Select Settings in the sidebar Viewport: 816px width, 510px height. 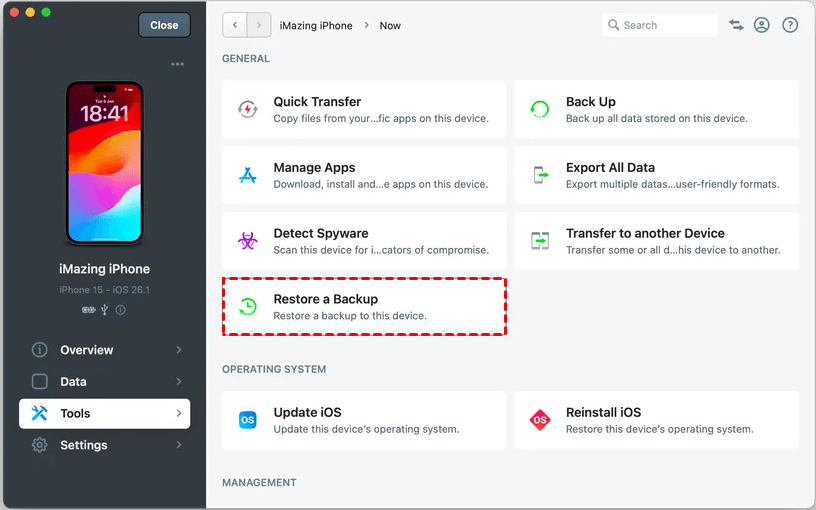[x=105, y=445]
